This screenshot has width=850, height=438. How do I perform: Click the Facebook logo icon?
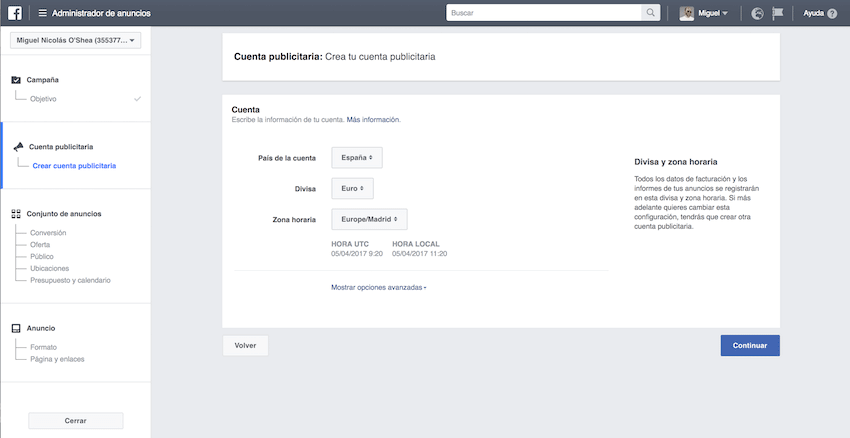point(15,13)
